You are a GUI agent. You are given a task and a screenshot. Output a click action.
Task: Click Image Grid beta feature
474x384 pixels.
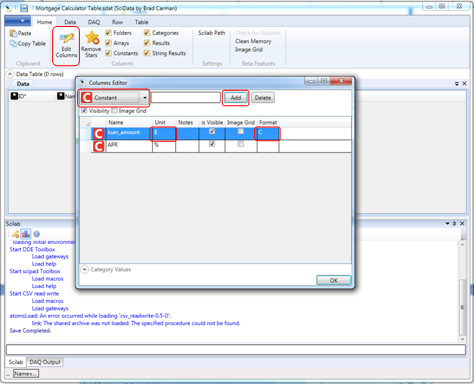point(249,50)
